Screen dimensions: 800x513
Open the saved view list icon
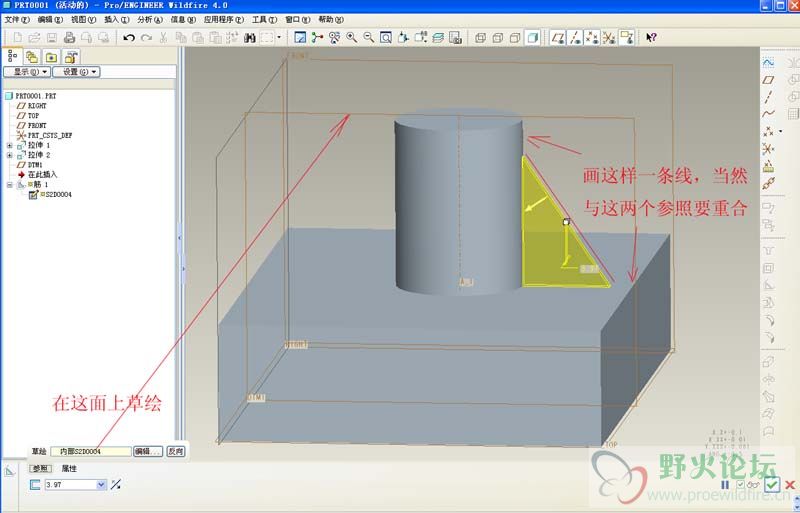tap(420, 37)
